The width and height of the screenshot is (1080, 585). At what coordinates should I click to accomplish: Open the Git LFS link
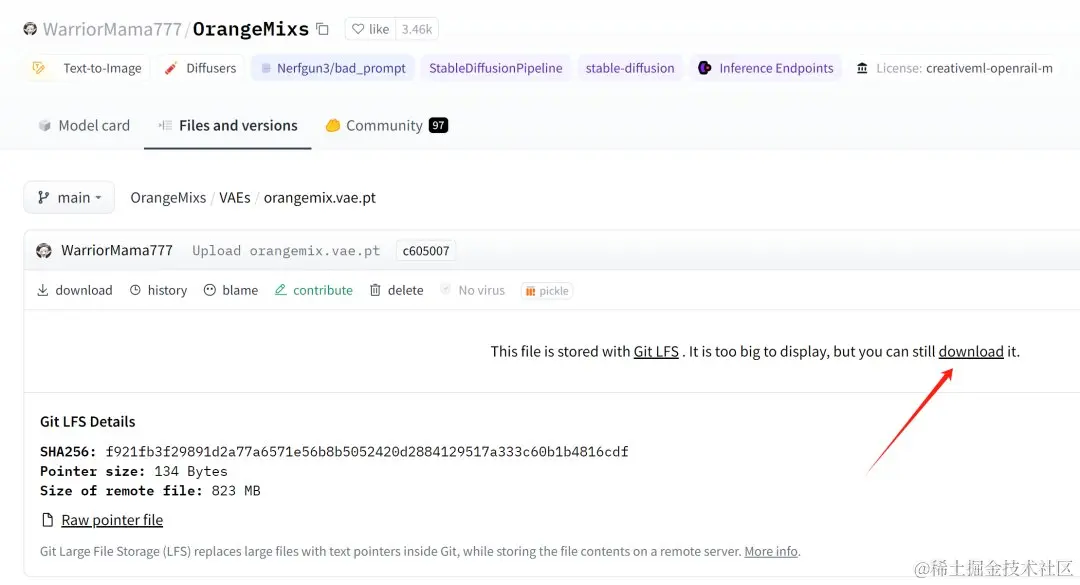pyautogui.click(x=656, y=351)
